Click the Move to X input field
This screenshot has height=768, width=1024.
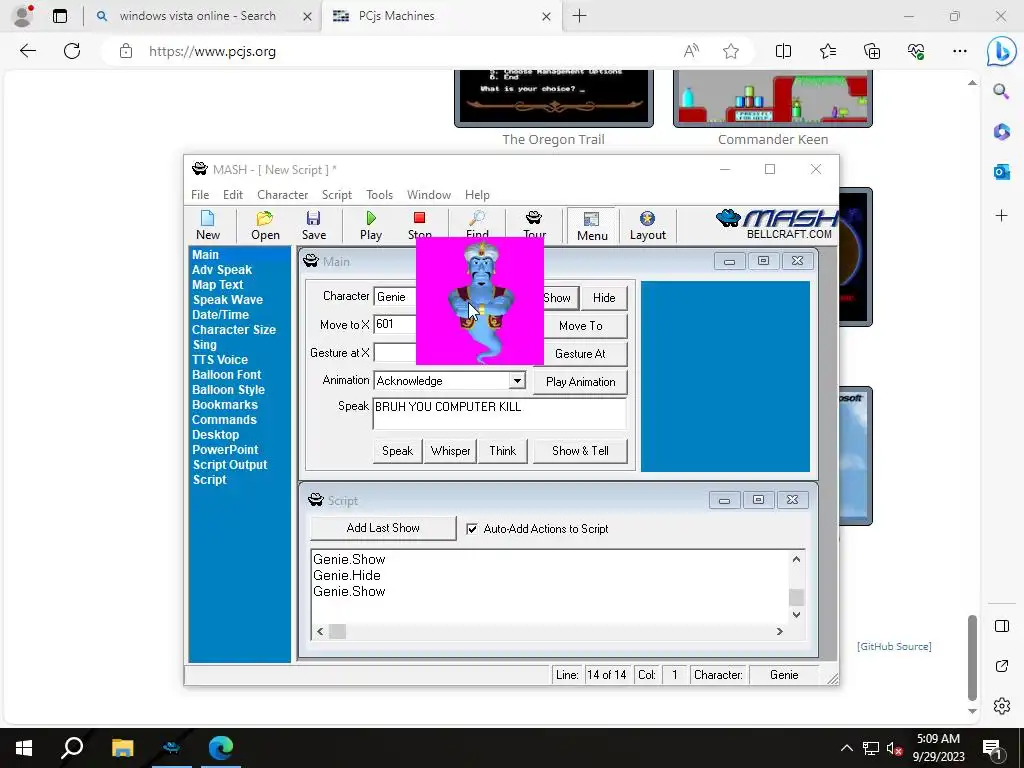[395, 325]
